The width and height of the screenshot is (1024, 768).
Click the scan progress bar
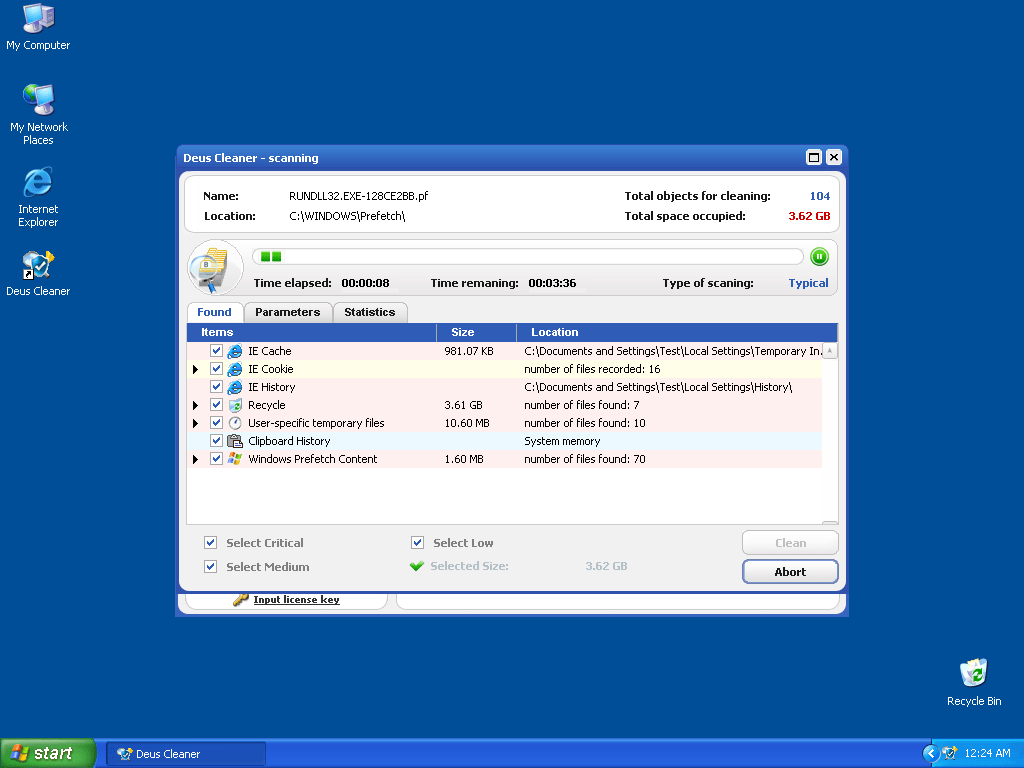click(x=527, y=257)
